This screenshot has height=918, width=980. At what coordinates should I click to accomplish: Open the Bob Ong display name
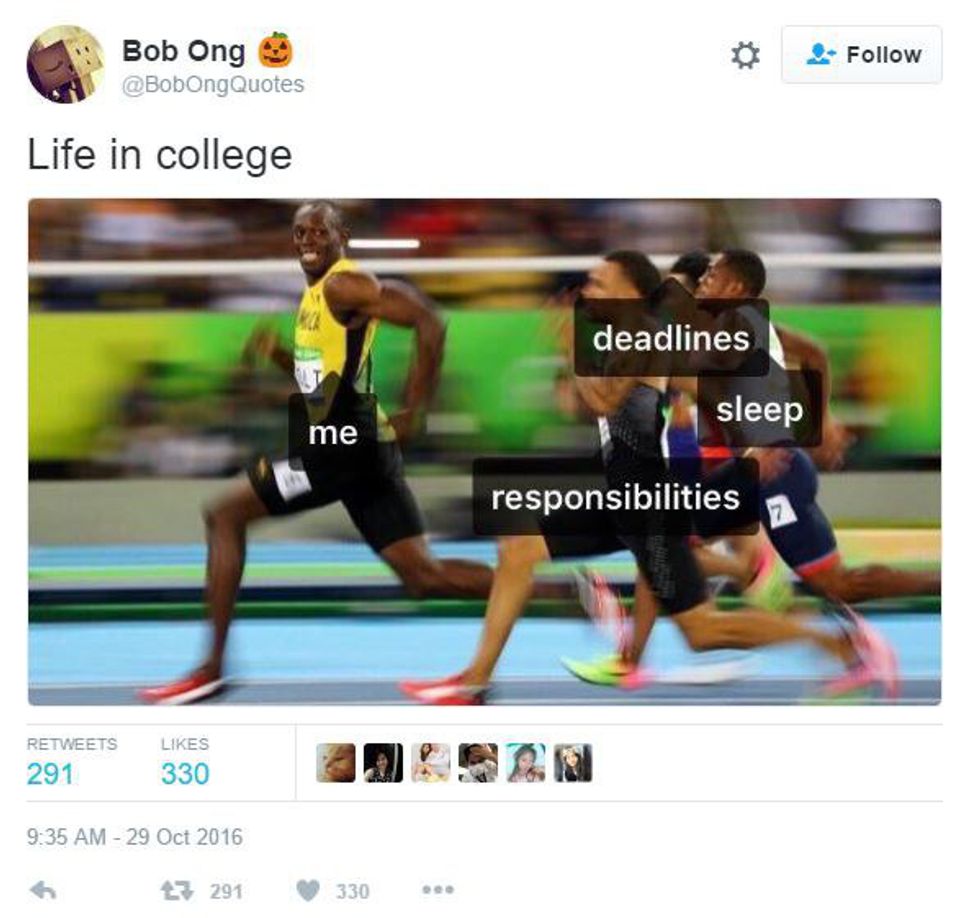(x=183, y=51)
